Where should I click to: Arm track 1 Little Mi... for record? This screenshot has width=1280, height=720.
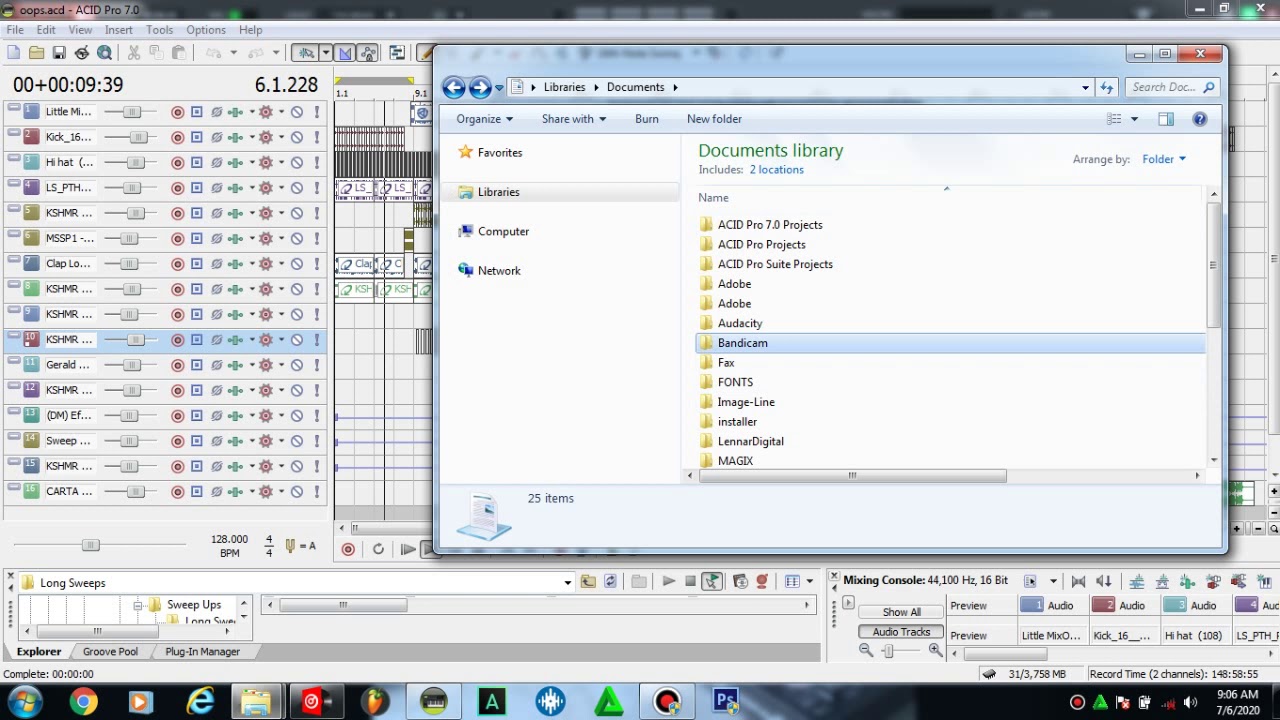[177, 112]
